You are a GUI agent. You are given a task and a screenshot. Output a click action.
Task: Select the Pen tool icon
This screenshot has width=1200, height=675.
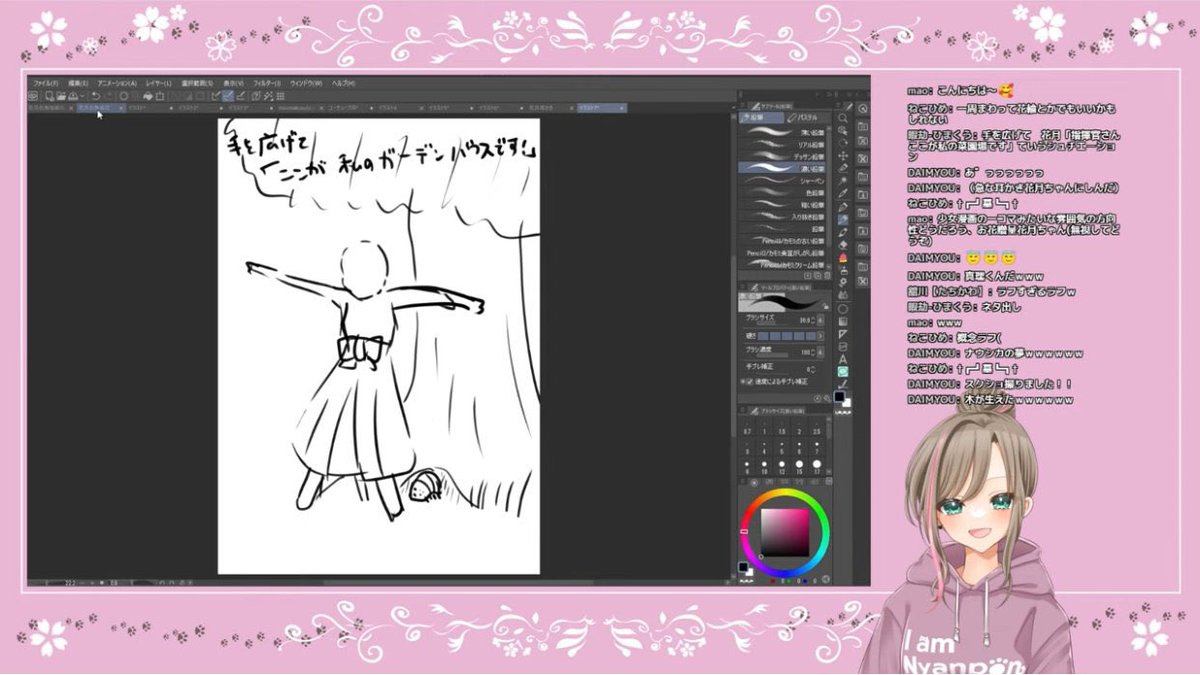tap(843, 206)
